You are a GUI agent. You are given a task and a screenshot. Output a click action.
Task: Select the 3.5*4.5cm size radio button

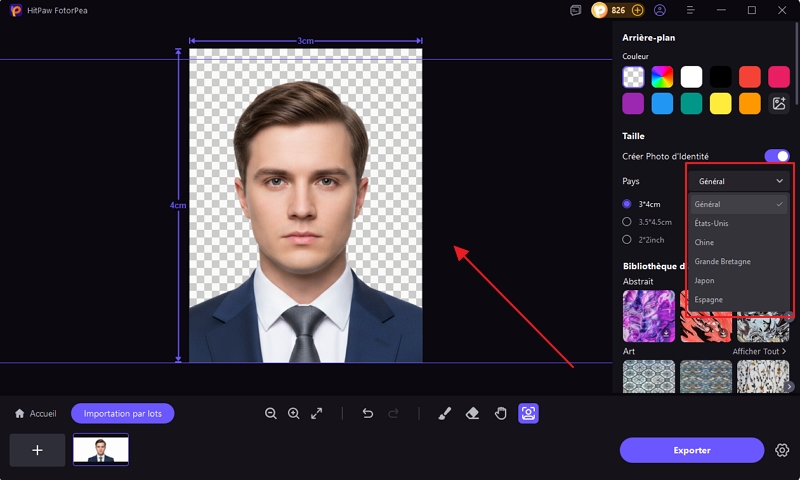click(x=627, y=221)
